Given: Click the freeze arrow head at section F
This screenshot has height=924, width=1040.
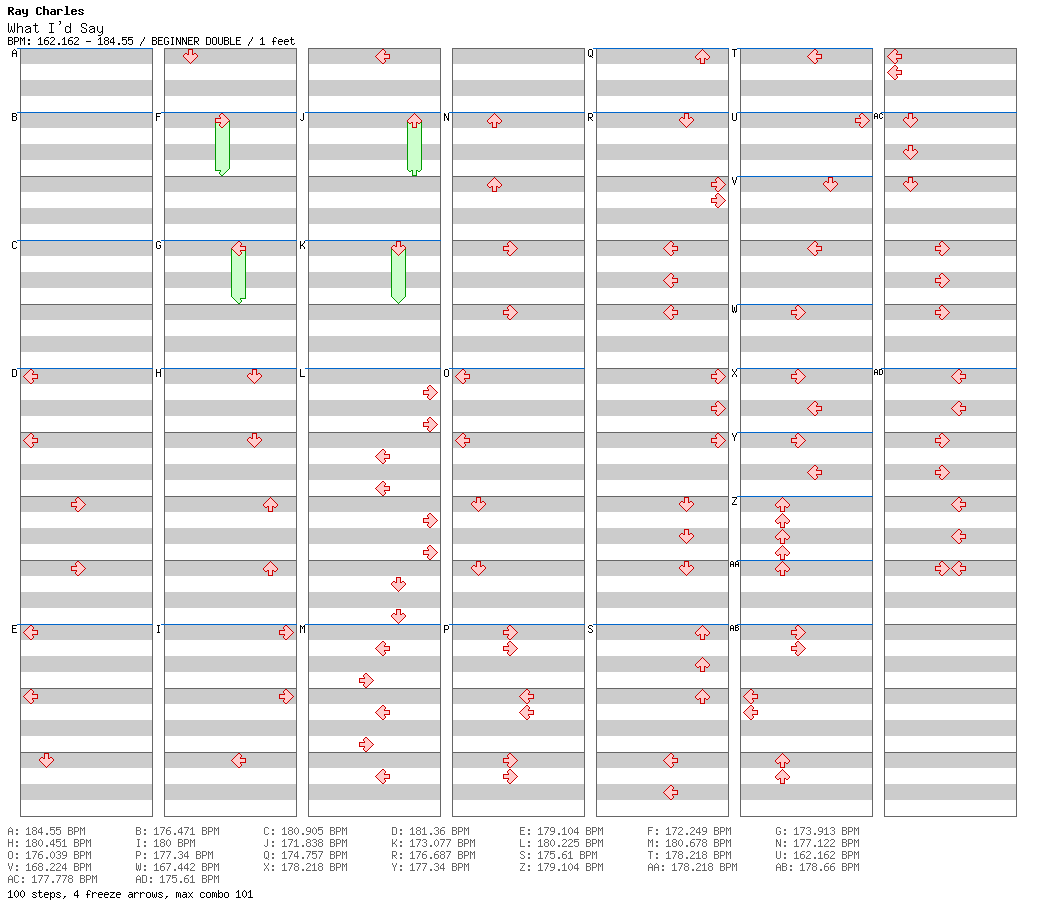Looking at the screenshot, I should click(x=222, y=121).
